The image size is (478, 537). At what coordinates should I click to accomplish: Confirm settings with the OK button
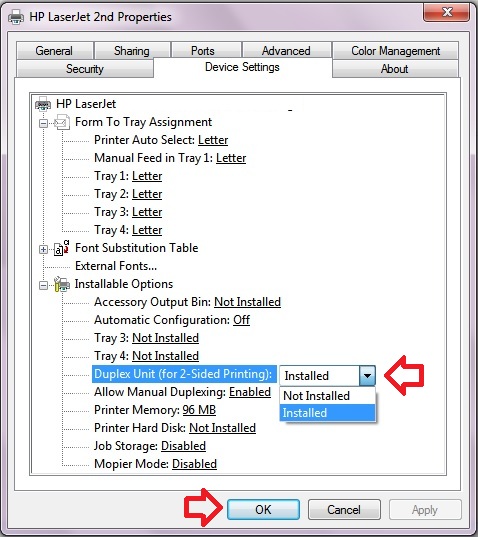263,510
